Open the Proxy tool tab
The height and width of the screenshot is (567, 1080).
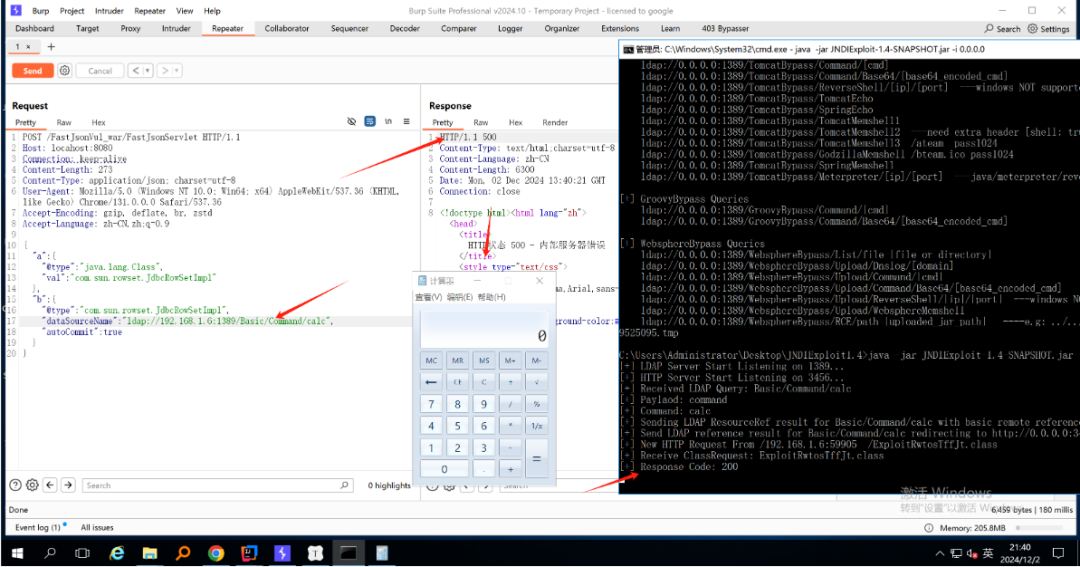[x=130, y=28]
